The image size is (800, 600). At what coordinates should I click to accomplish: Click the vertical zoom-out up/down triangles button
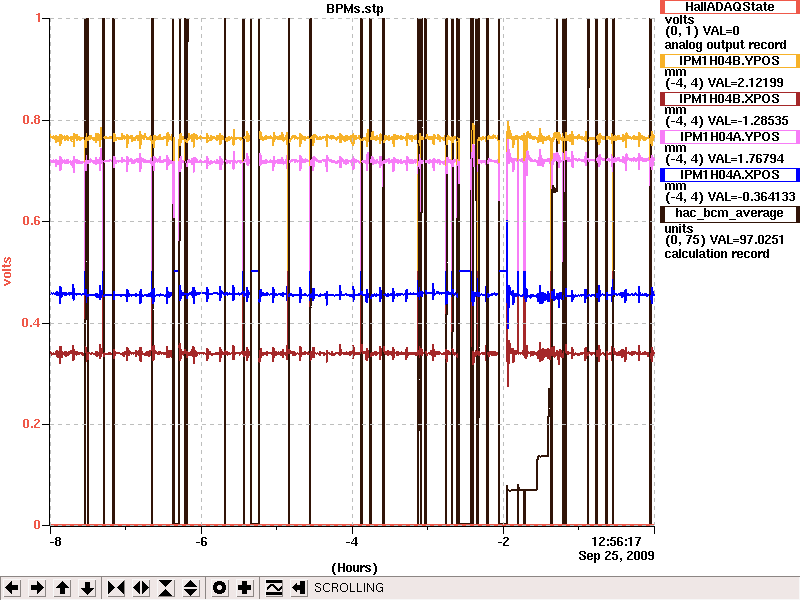pyautogui.click(x=191, y=588)
